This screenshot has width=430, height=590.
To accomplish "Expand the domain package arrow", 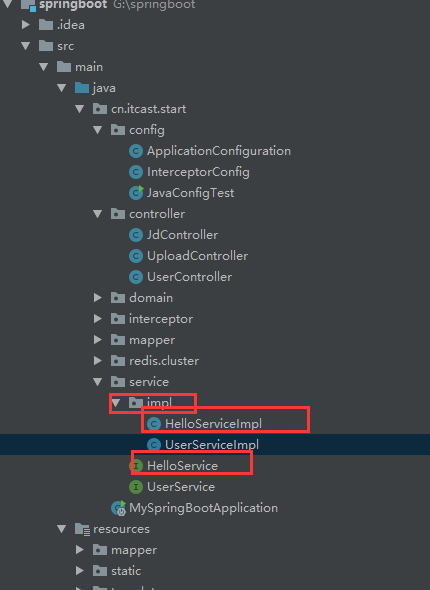I will (98, 298).
